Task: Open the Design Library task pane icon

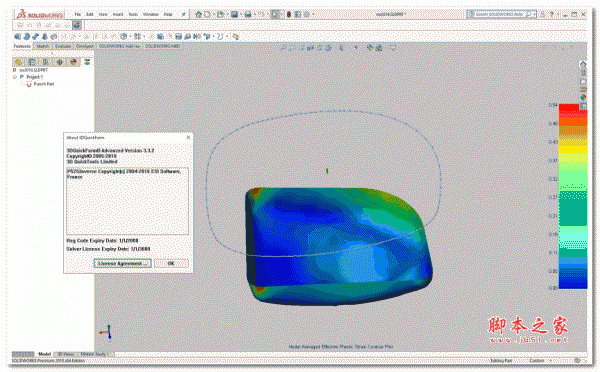Action: point(583,73)
